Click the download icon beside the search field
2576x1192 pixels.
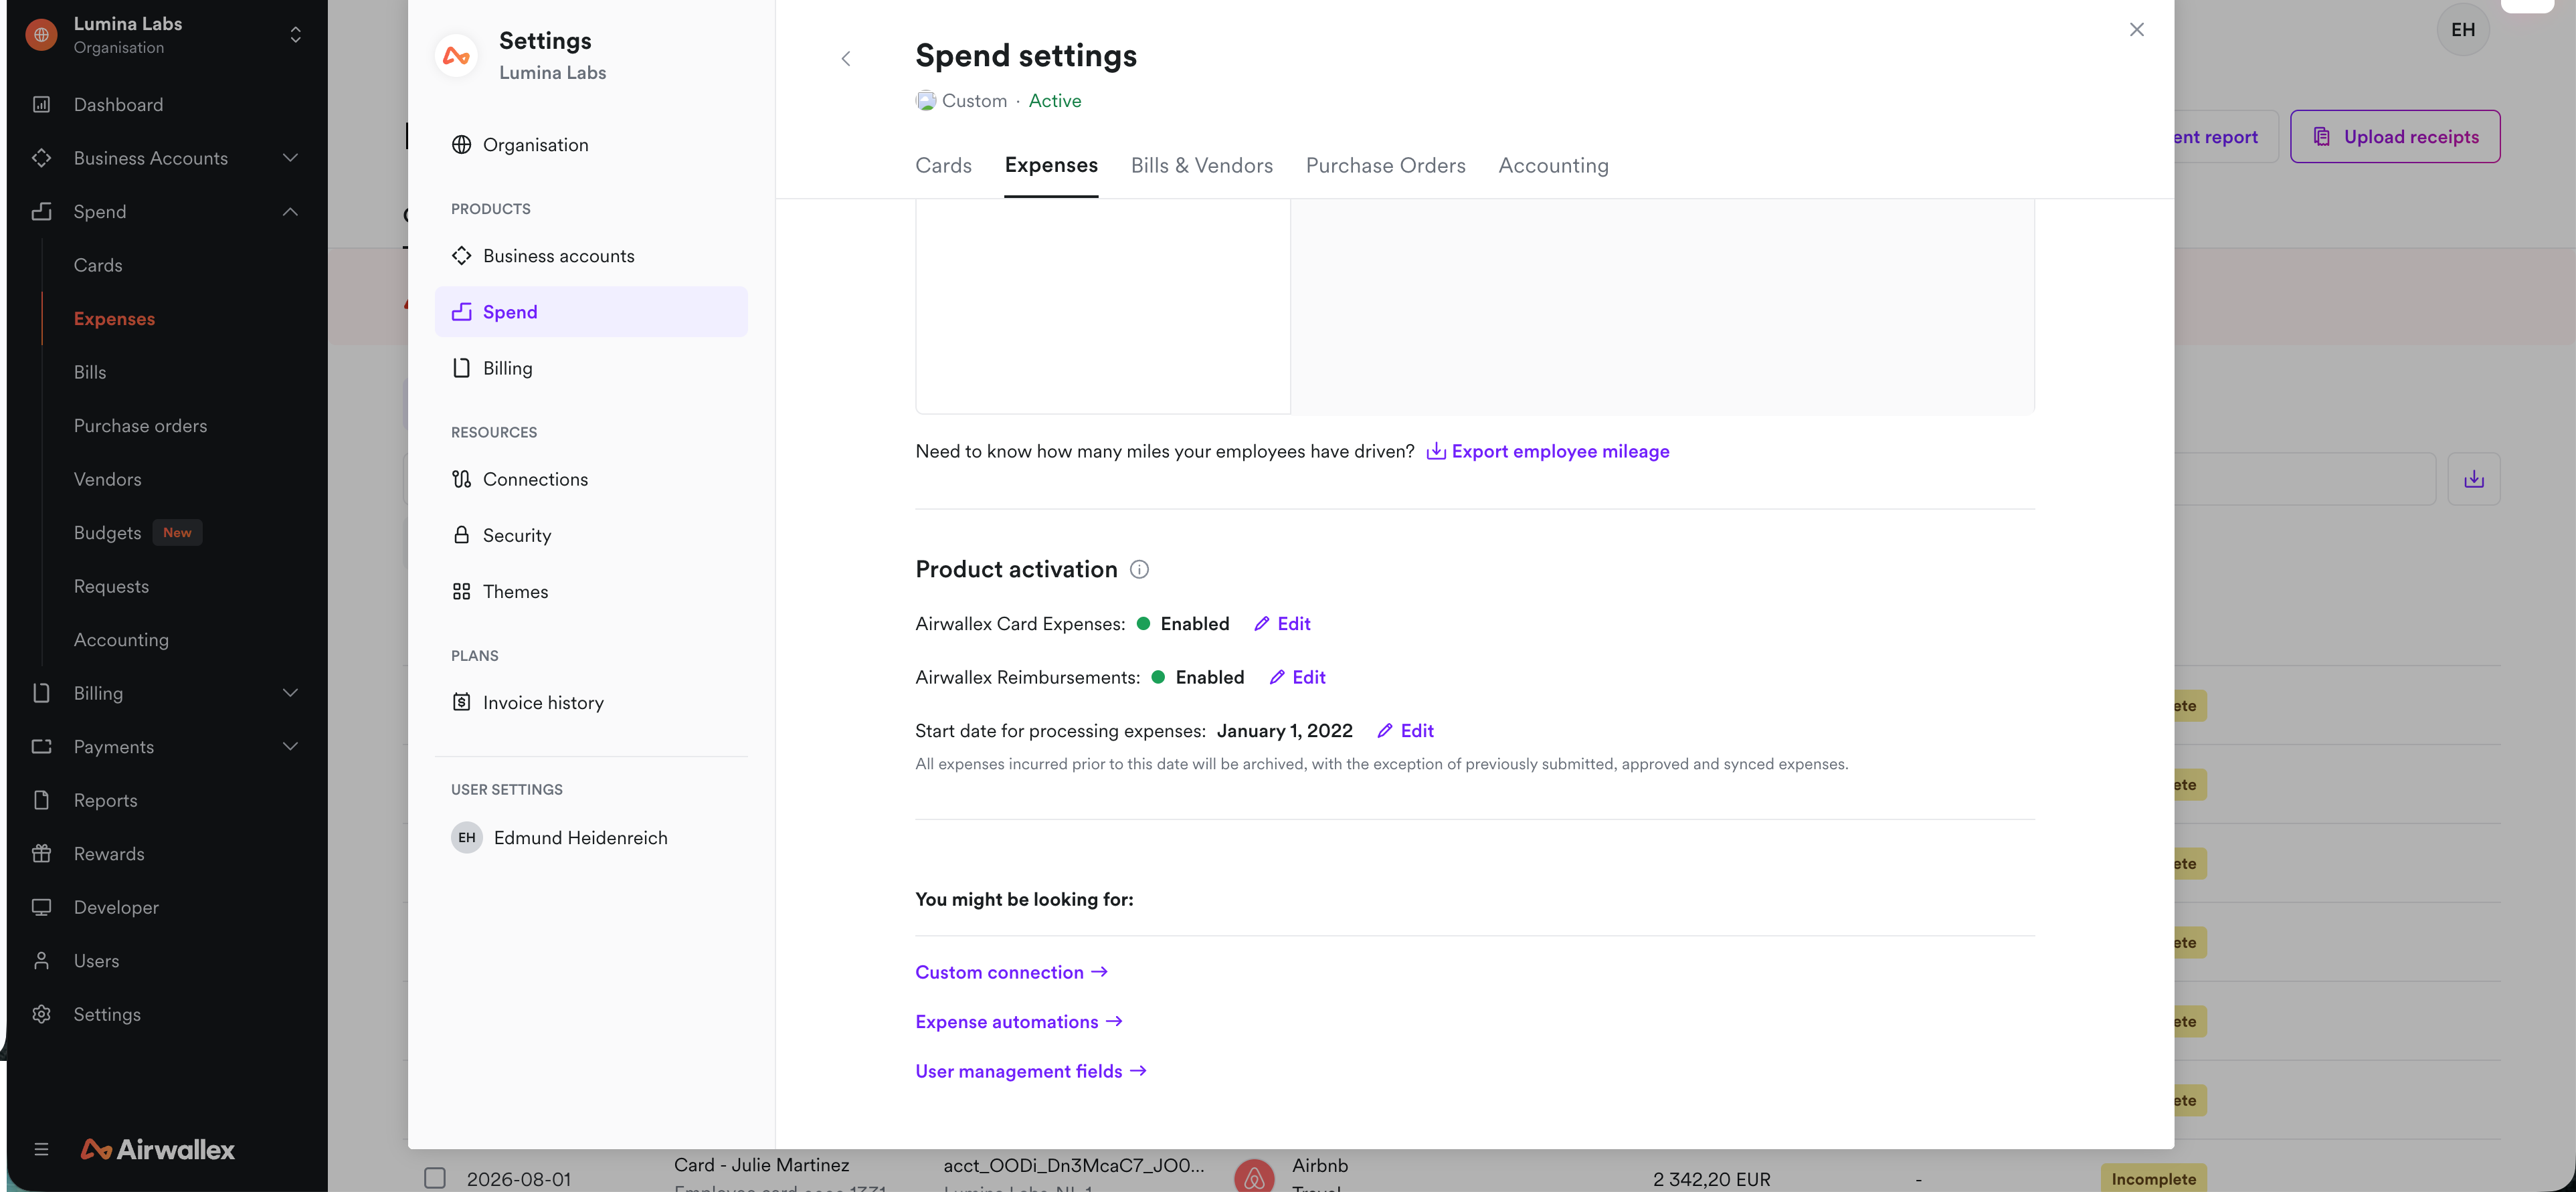tap(2474, 479)
